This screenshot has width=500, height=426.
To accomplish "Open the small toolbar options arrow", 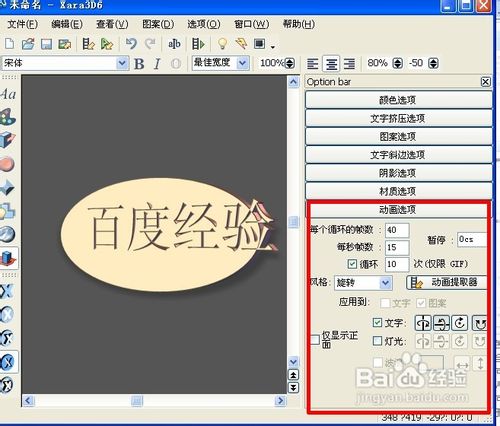I will click(x=273, y=47).
